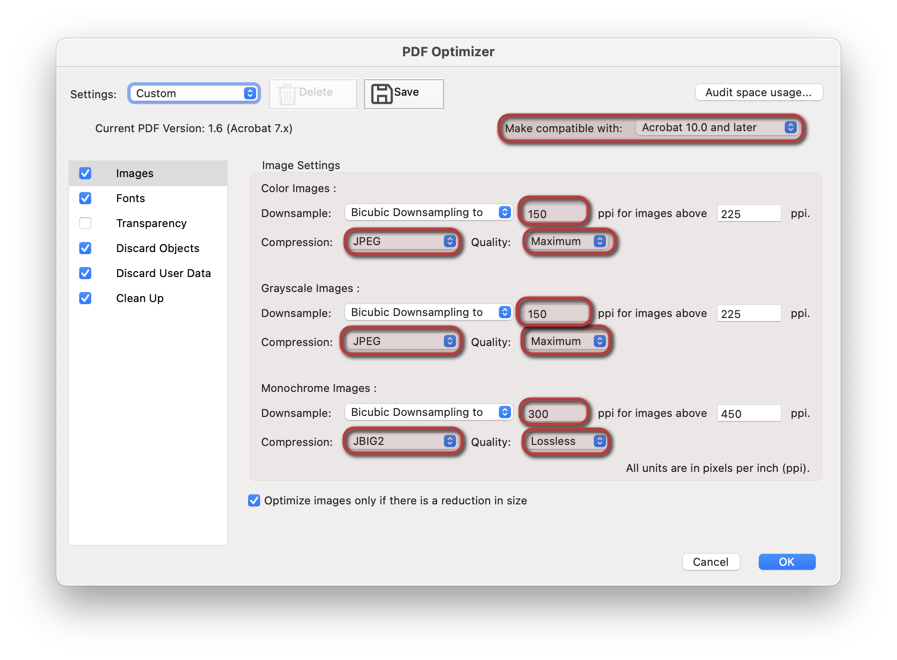The height and width of the screenshot is (660, 897).
Task: Toggle the Discard User Data checkbox
Action: point(85,273)
